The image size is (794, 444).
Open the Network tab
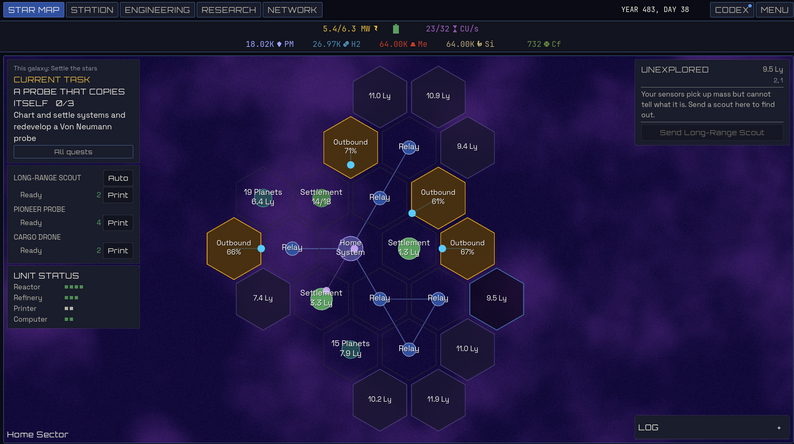pos(292,10)
